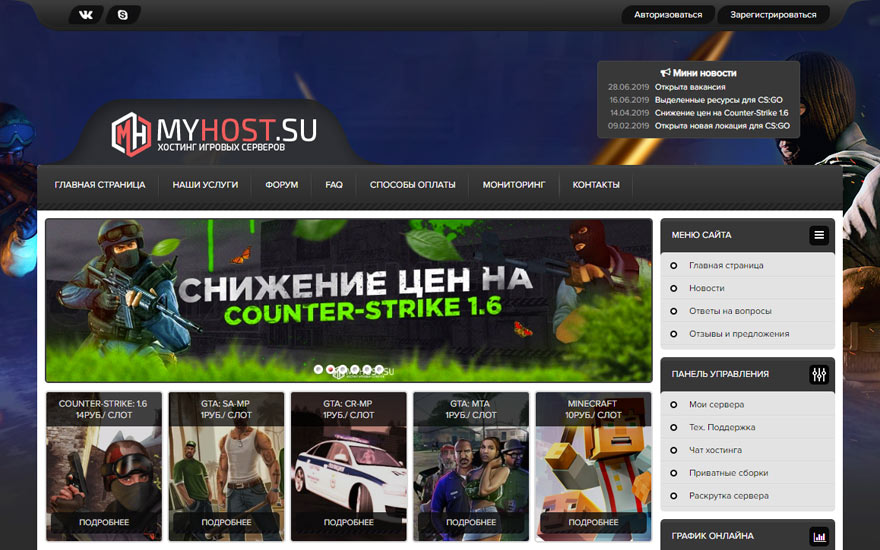Click the Мини новости megaphone icon

(666, 73)
